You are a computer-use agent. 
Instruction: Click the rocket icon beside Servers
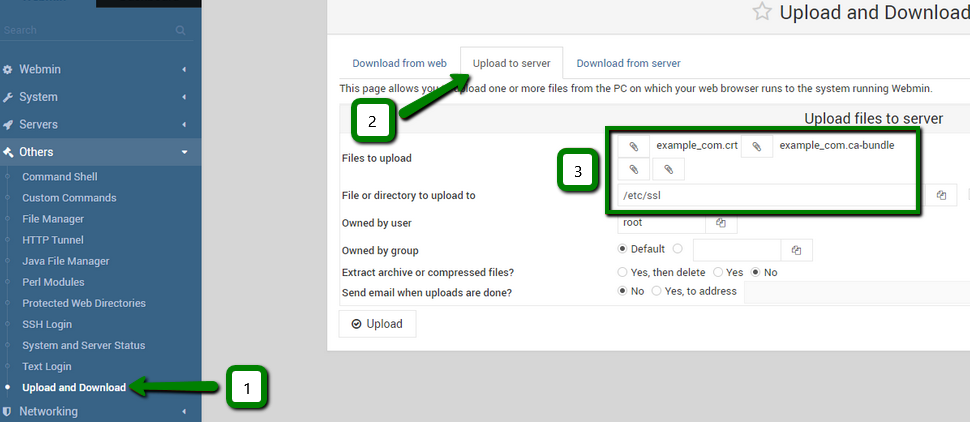point(8,124)
